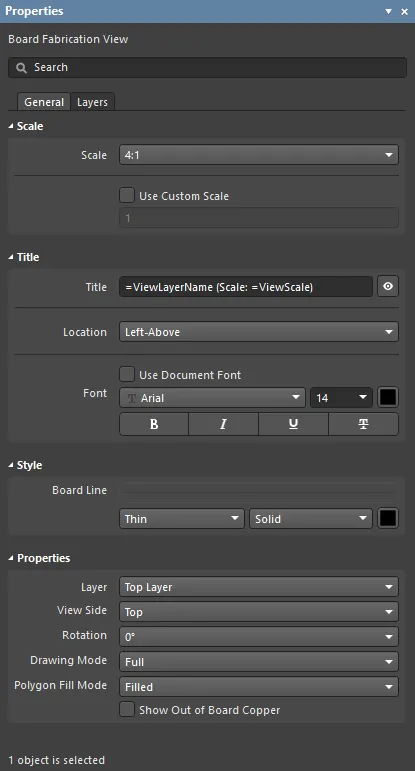Screen dimensions: 415x771
Task: Collapse the Title section
Action: pyautogui.click(x=11, y=257)
